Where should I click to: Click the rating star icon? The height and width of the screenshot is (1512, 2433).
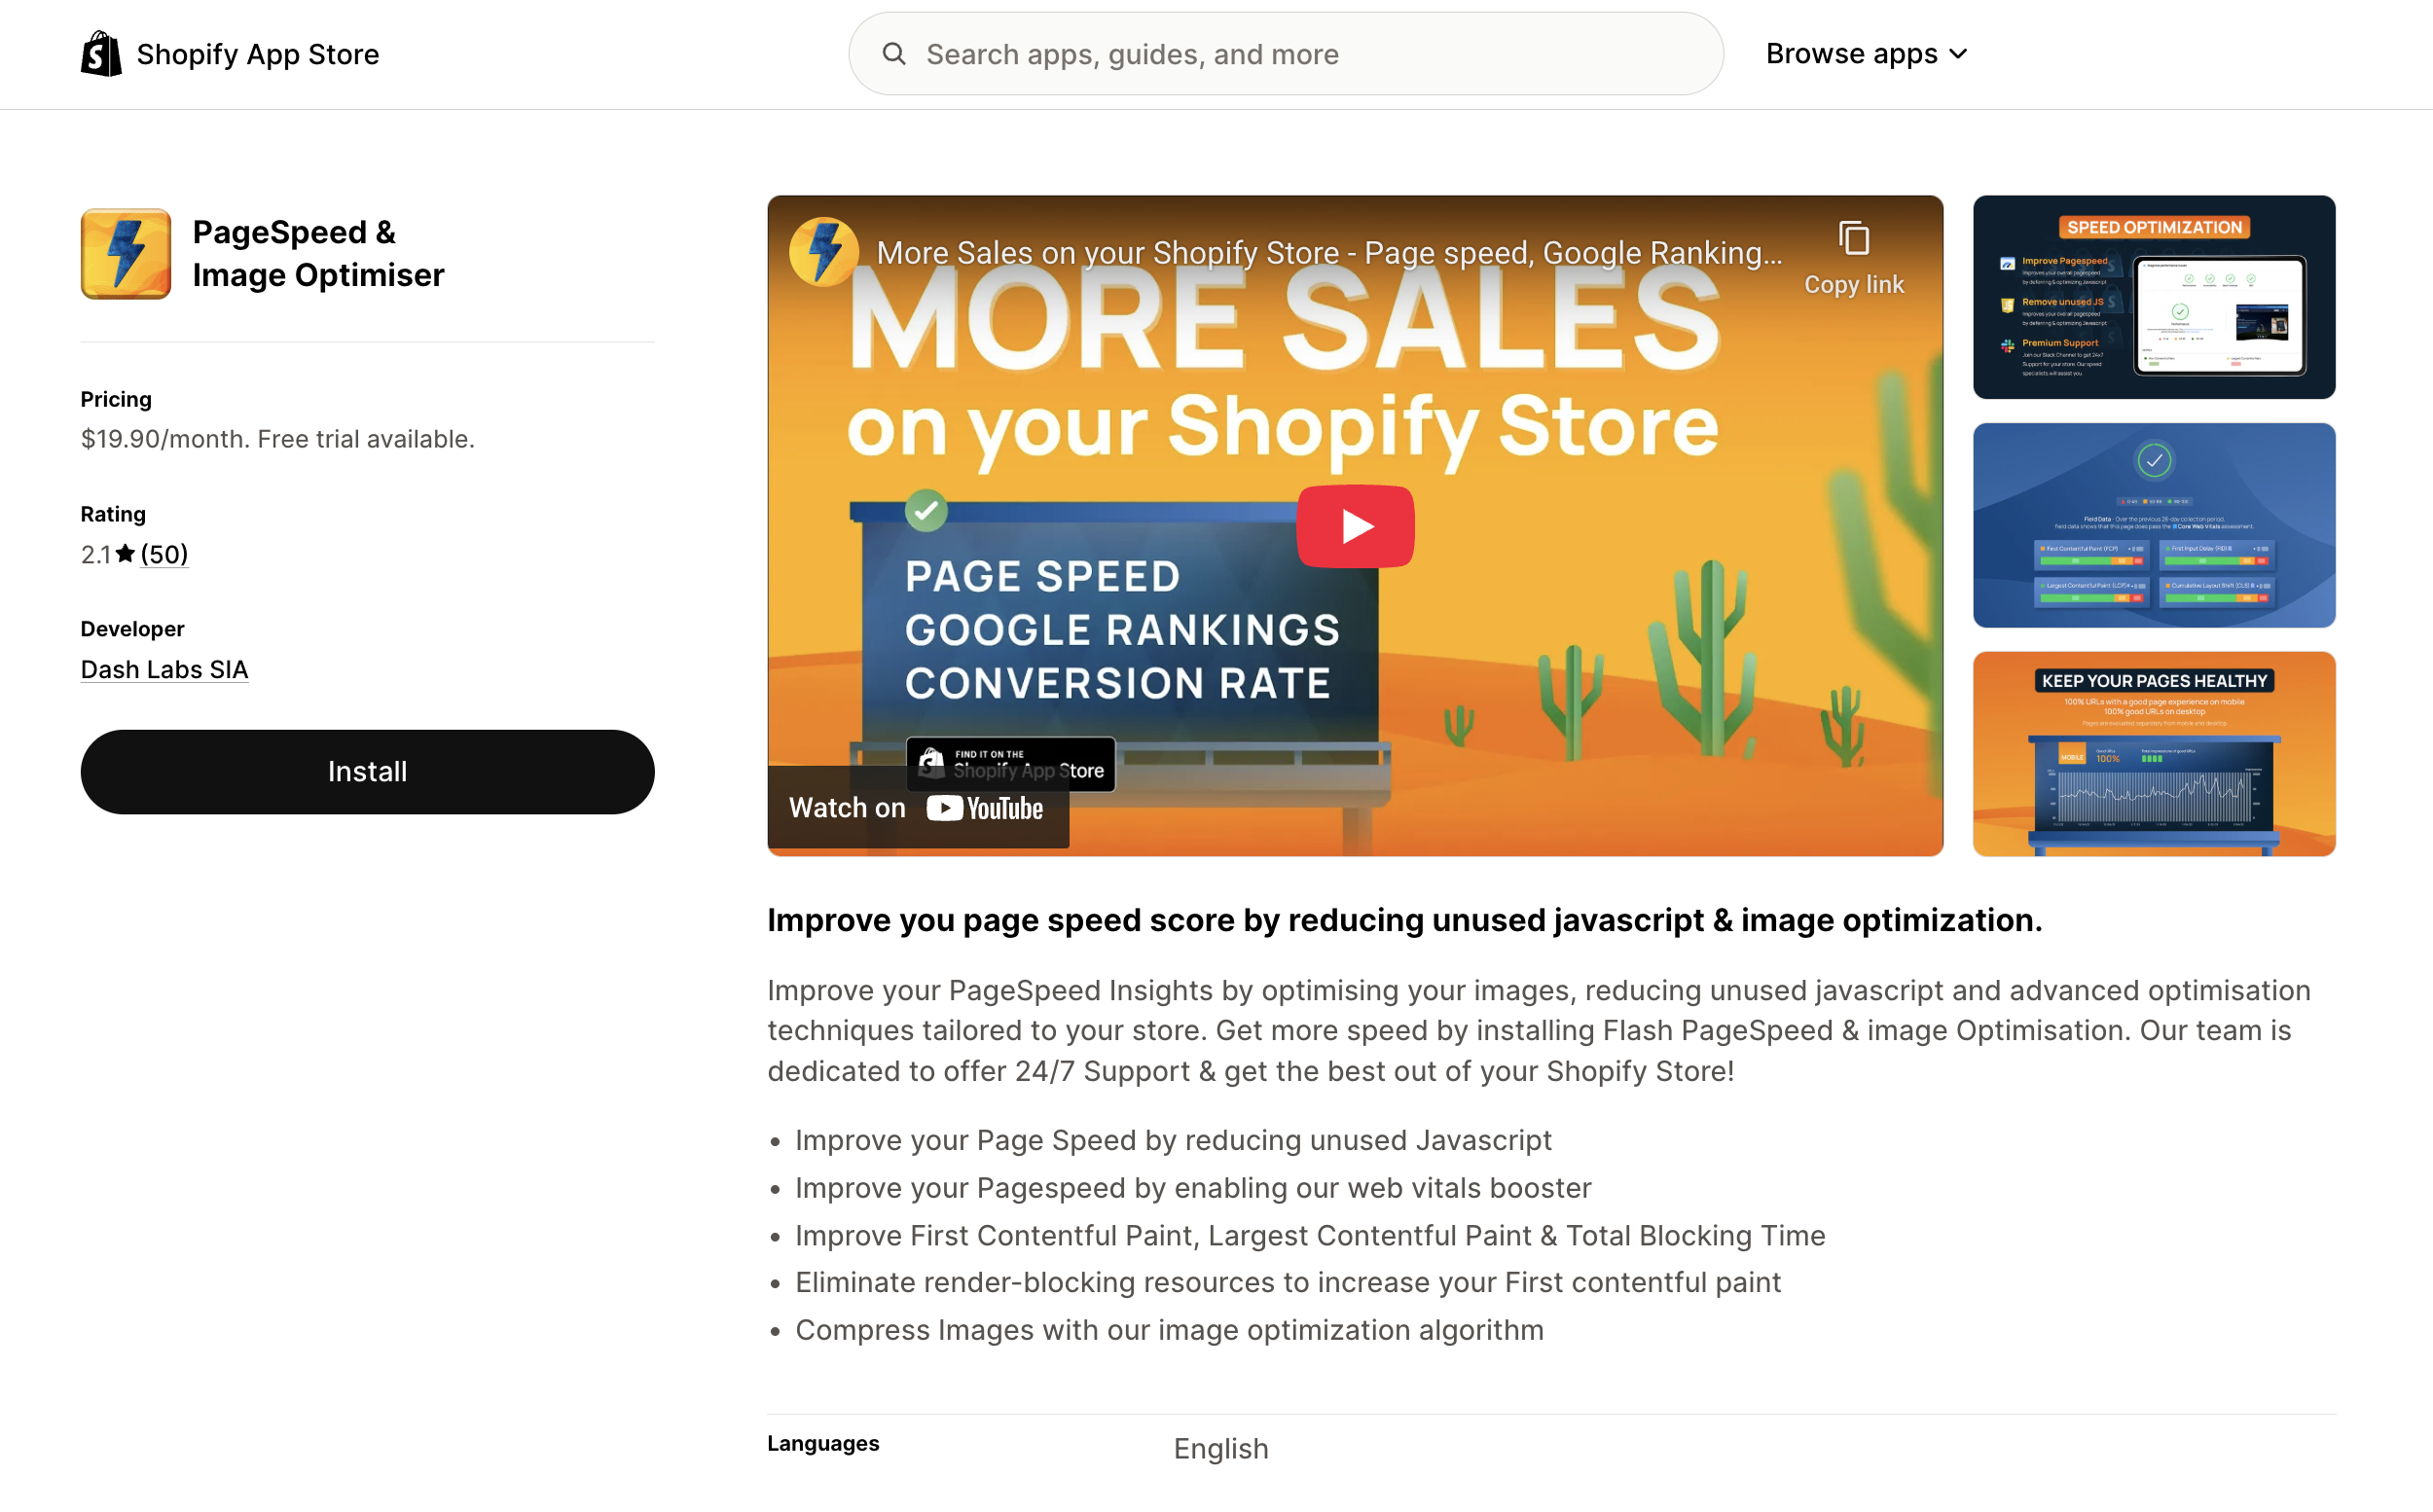pyautogui.click(x=125, y=554)
